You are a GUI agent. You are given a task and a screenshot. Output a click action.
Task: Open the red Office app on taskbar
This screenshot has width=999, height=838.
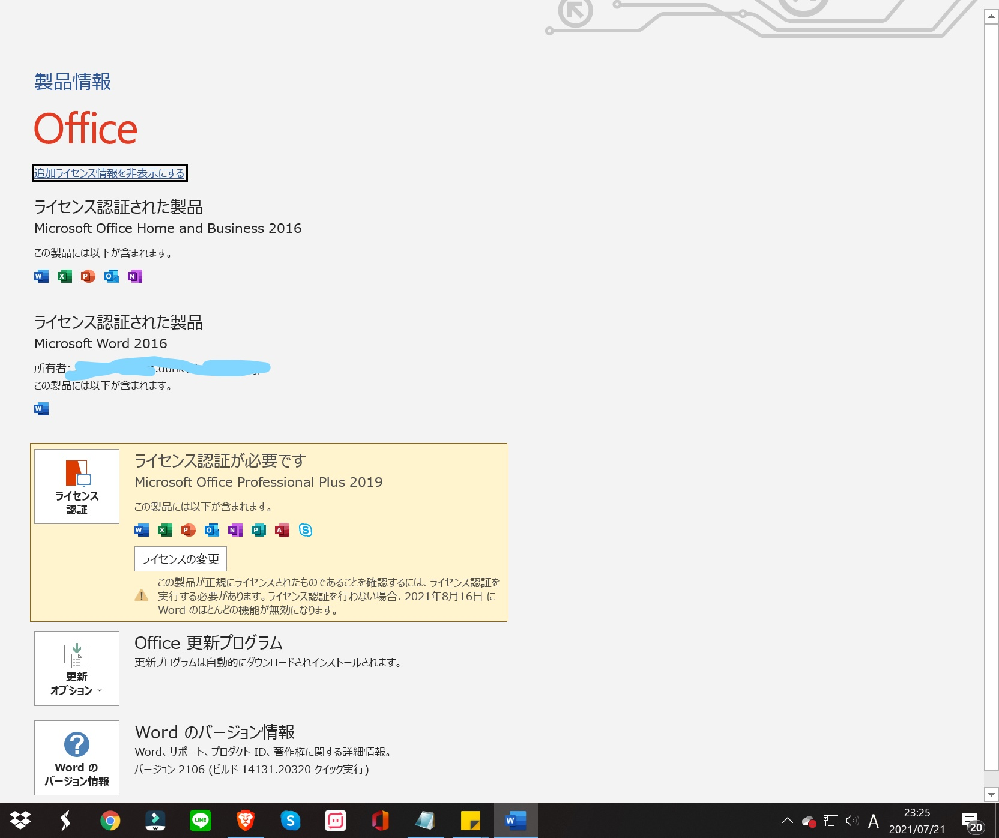click(380, 821)
